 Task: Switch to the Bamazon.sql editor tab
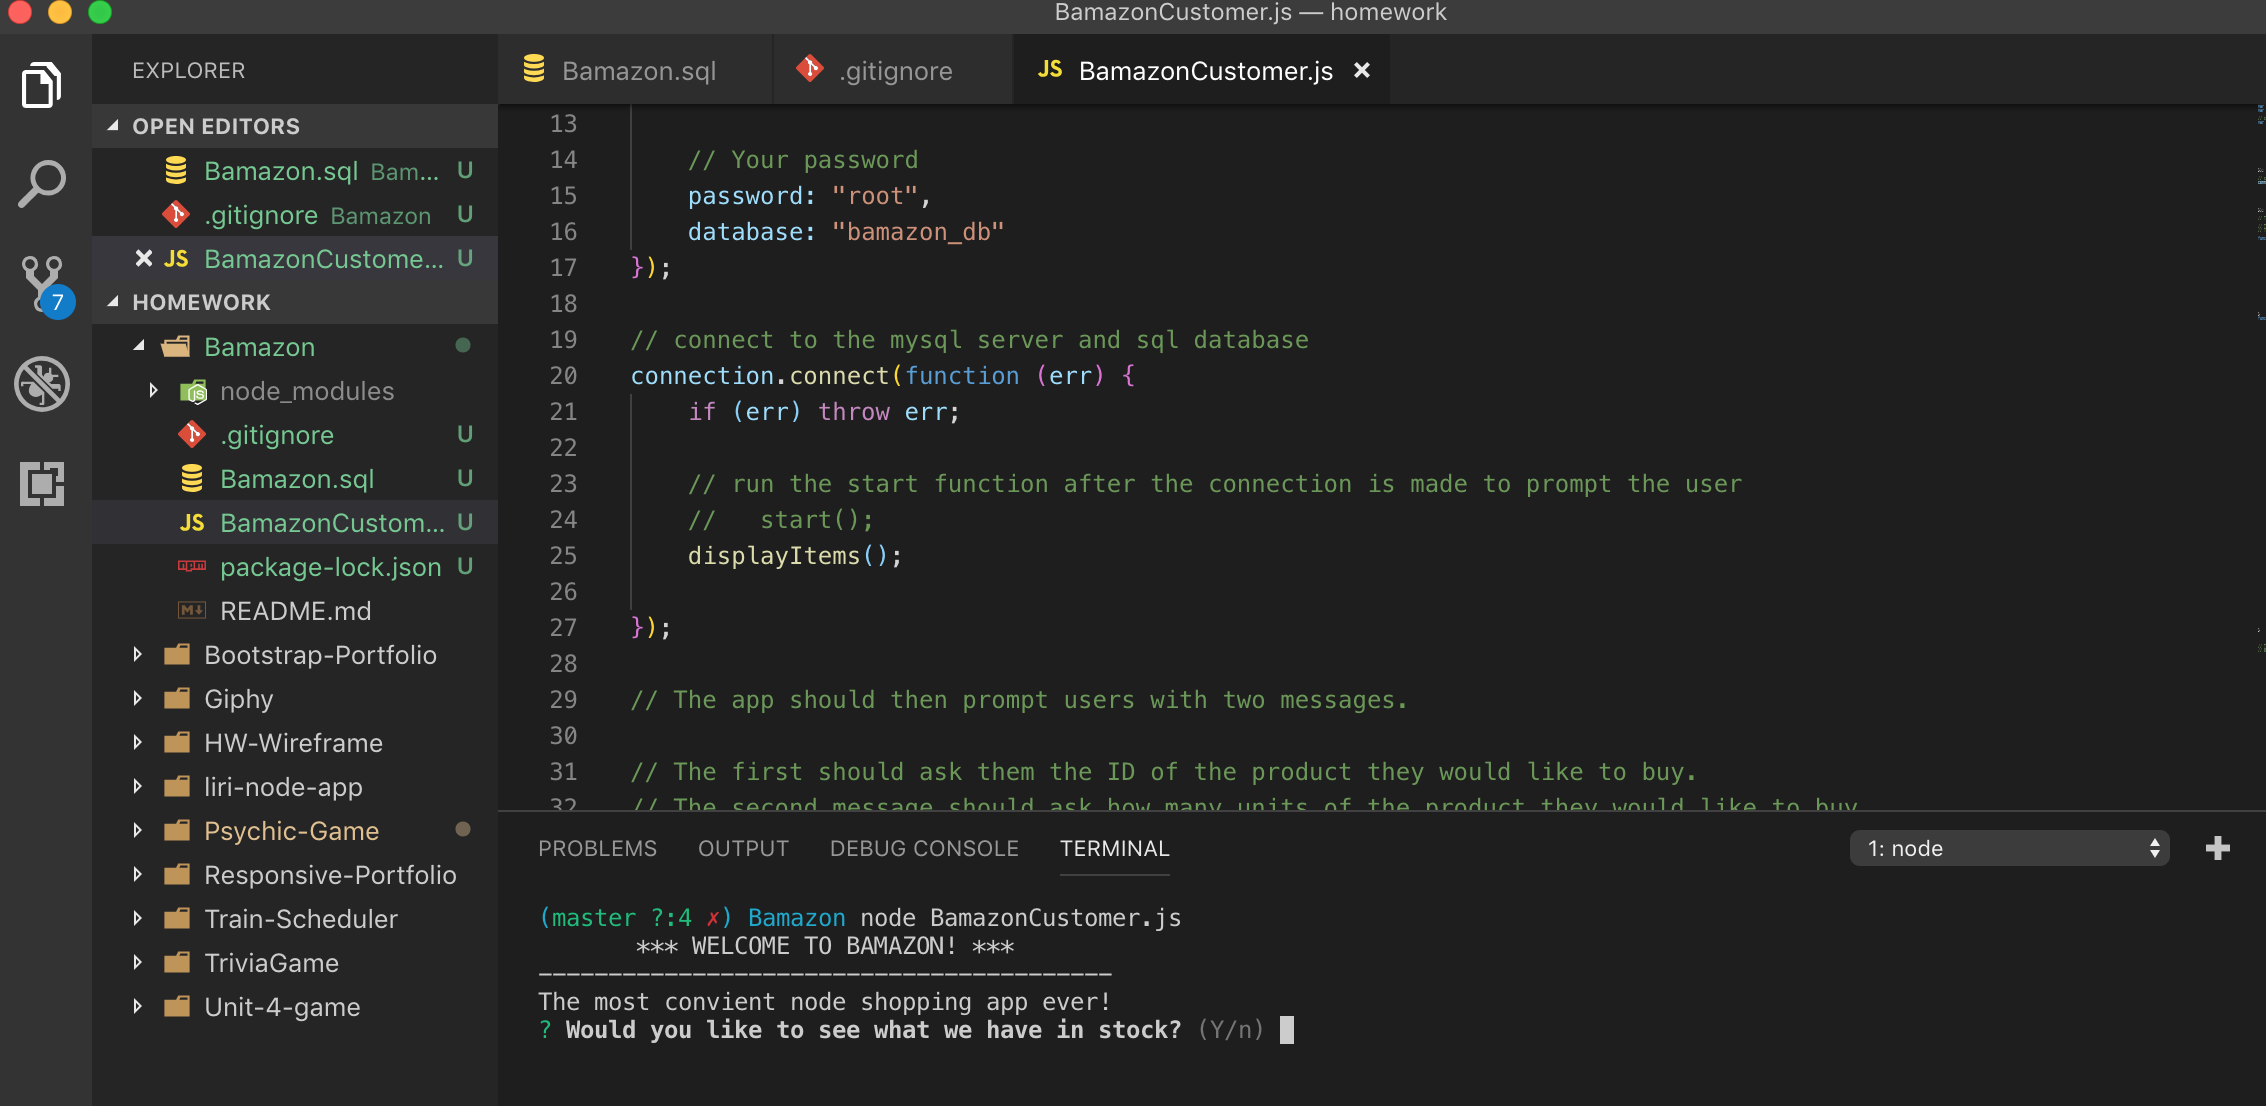[638, 71]
